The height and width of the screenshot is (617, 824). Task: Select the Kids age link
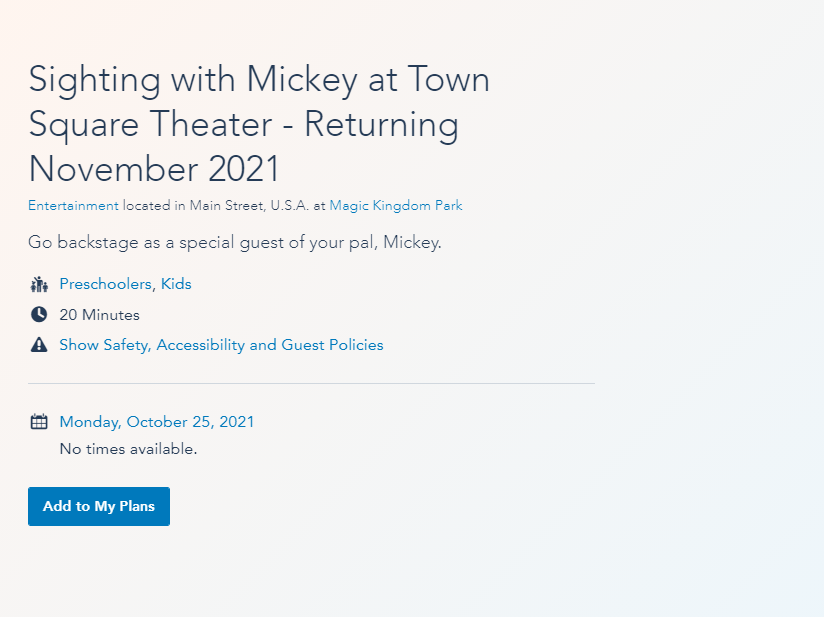coord(176,284)
